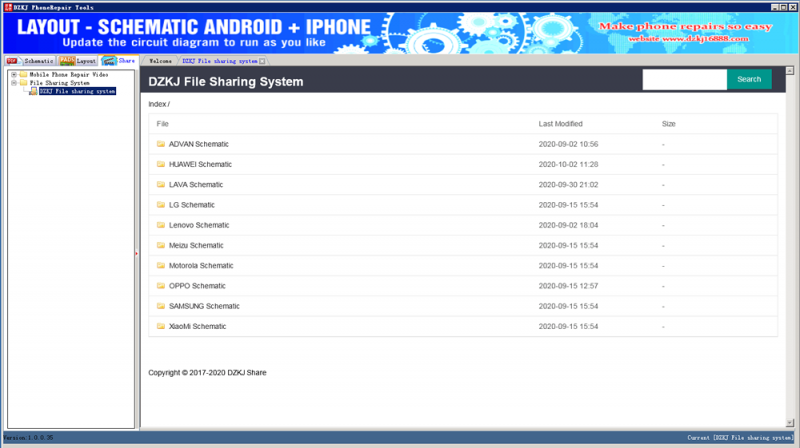This screenshot has height=448, width=800.
Task: Click the PDF icon on Schematic tab
Action: click(x=12, y=61)
